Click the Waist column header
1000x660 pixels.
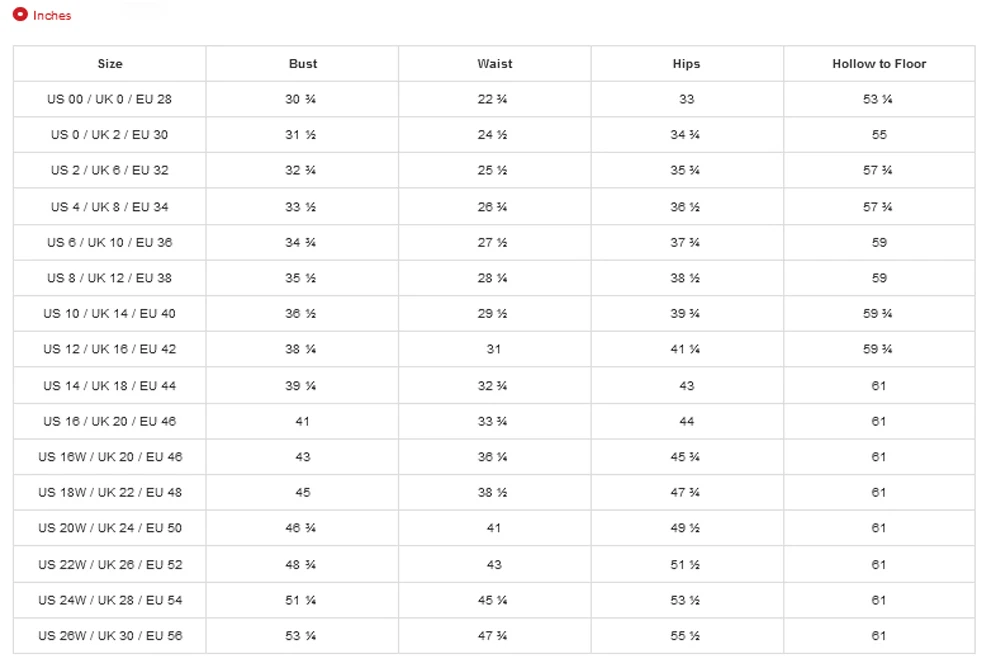(495, 64)
